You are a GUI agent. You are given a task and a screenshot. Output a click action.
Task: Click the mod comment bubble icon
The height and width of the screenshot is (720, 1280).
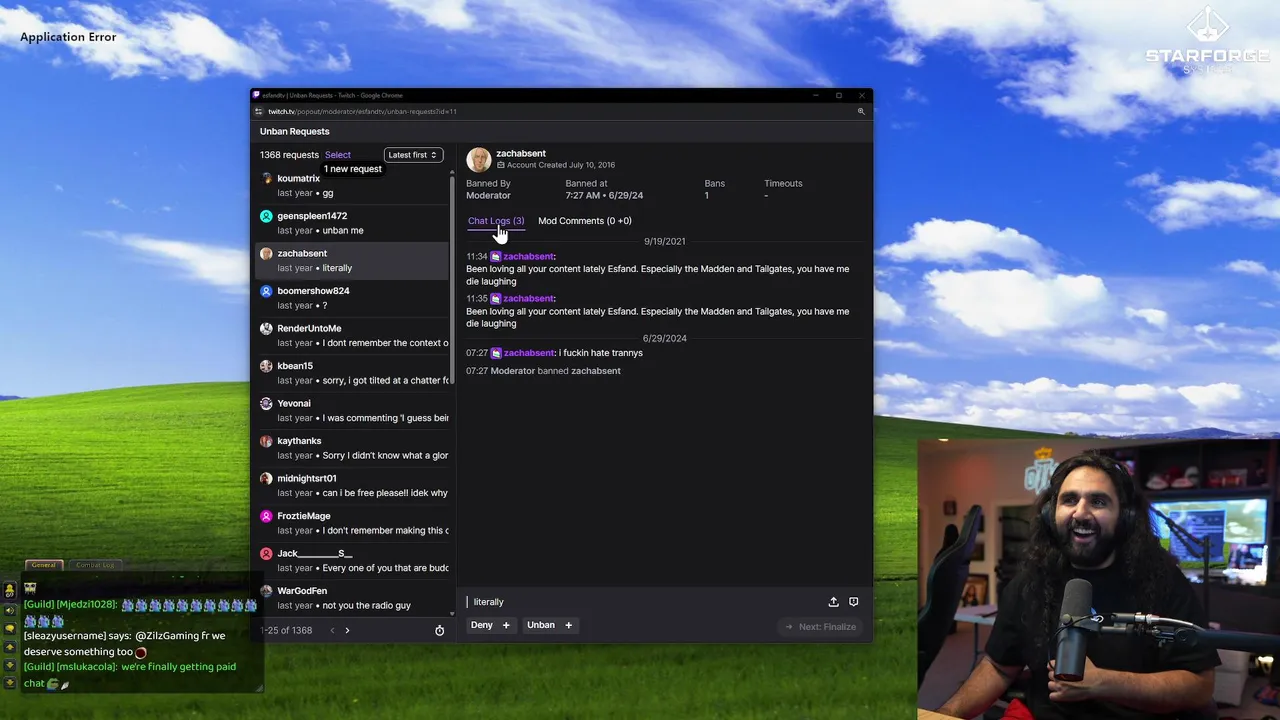853,602
